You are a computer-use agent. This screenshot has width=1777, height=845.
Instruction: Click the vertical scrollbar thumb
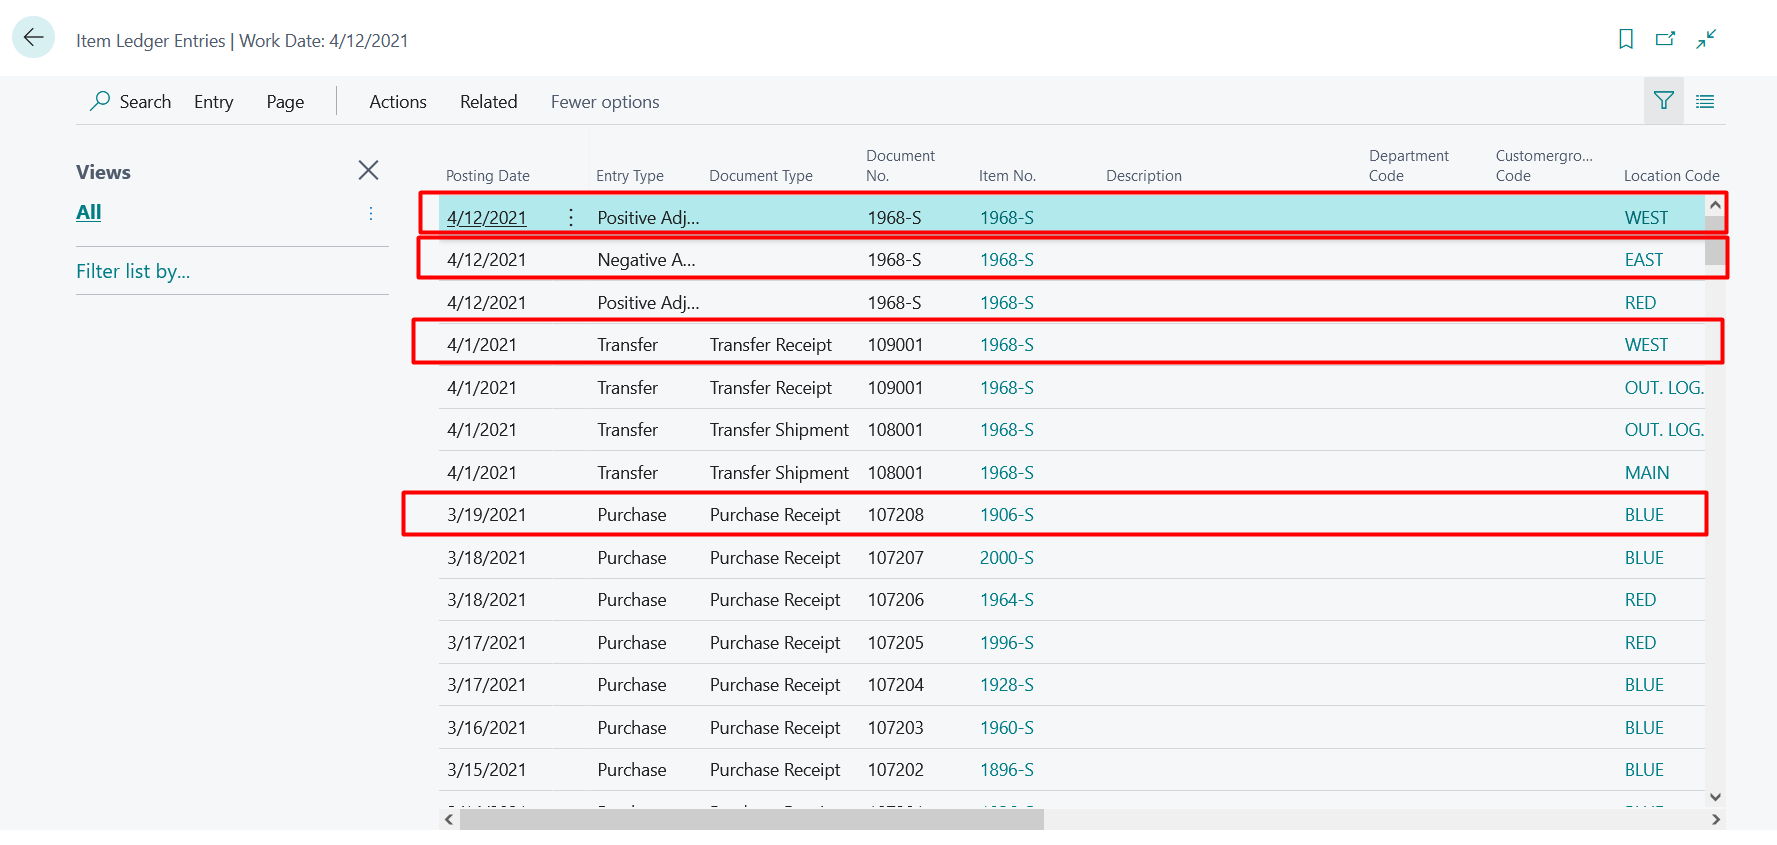tap(1715, 241)
